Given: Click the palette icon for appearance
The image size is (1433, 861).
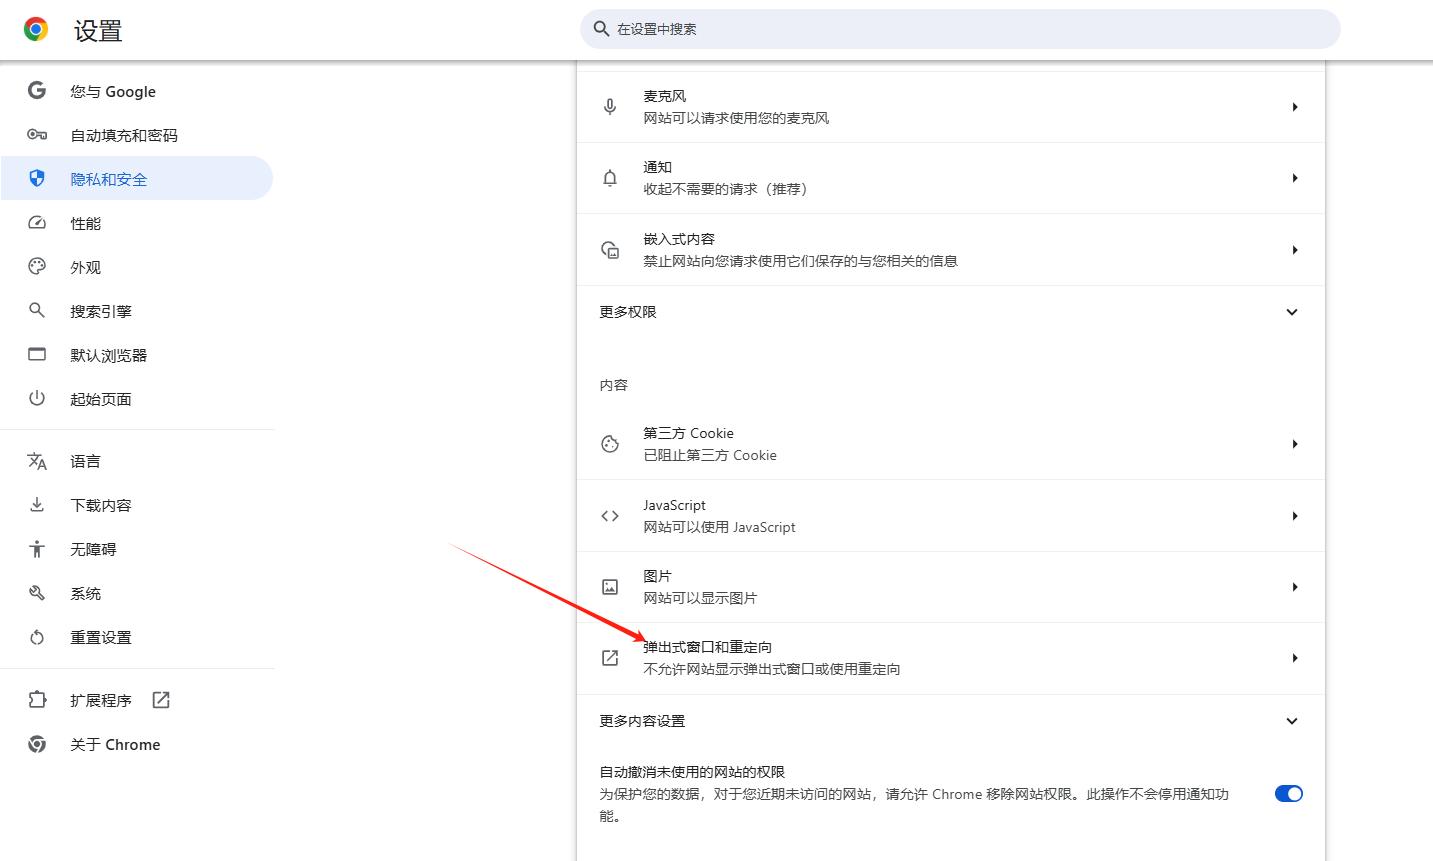Looking at the screenshot, I should point(37,267).
